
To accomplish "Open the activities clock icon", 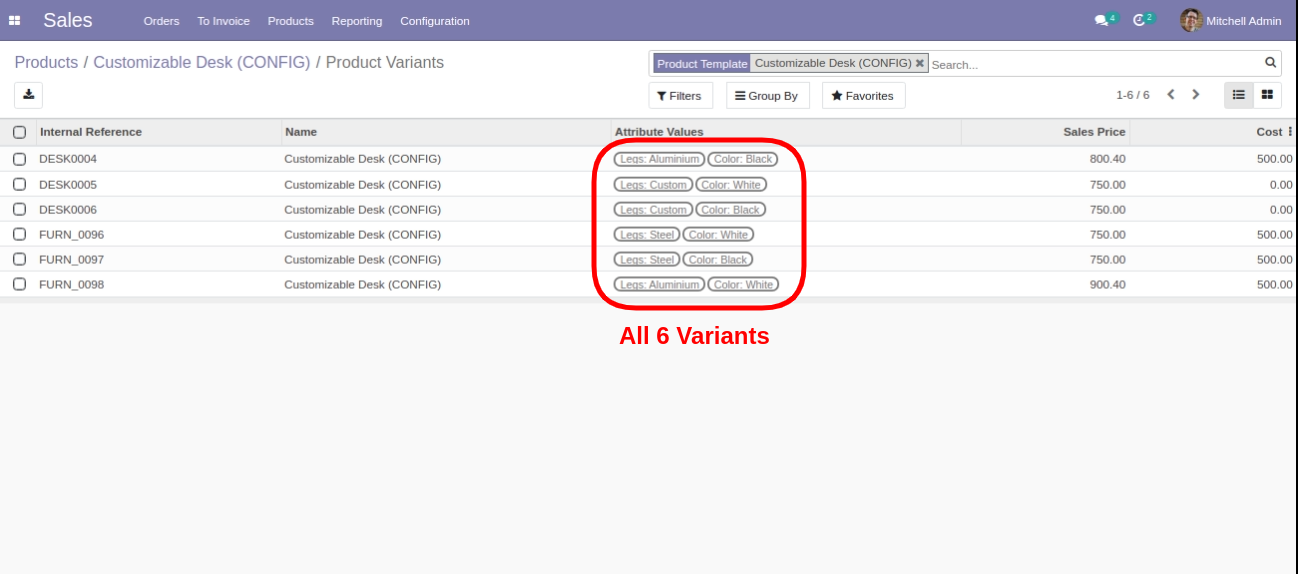I will pos(1139,20).
